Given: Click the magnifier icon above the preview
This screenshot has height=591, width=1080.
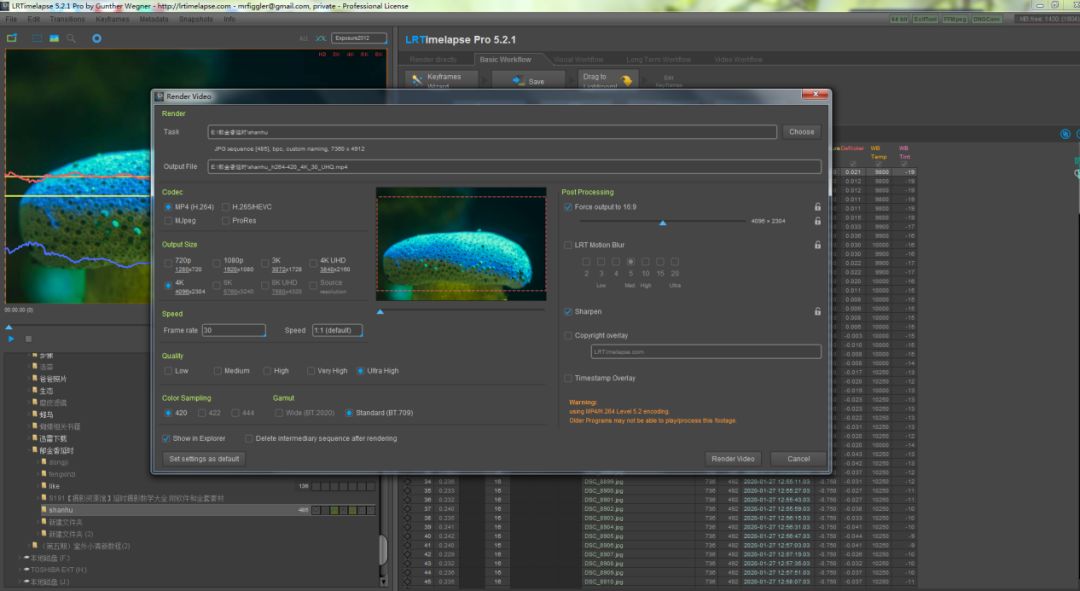Looking at the screenshot, I should tap(71, 39).
